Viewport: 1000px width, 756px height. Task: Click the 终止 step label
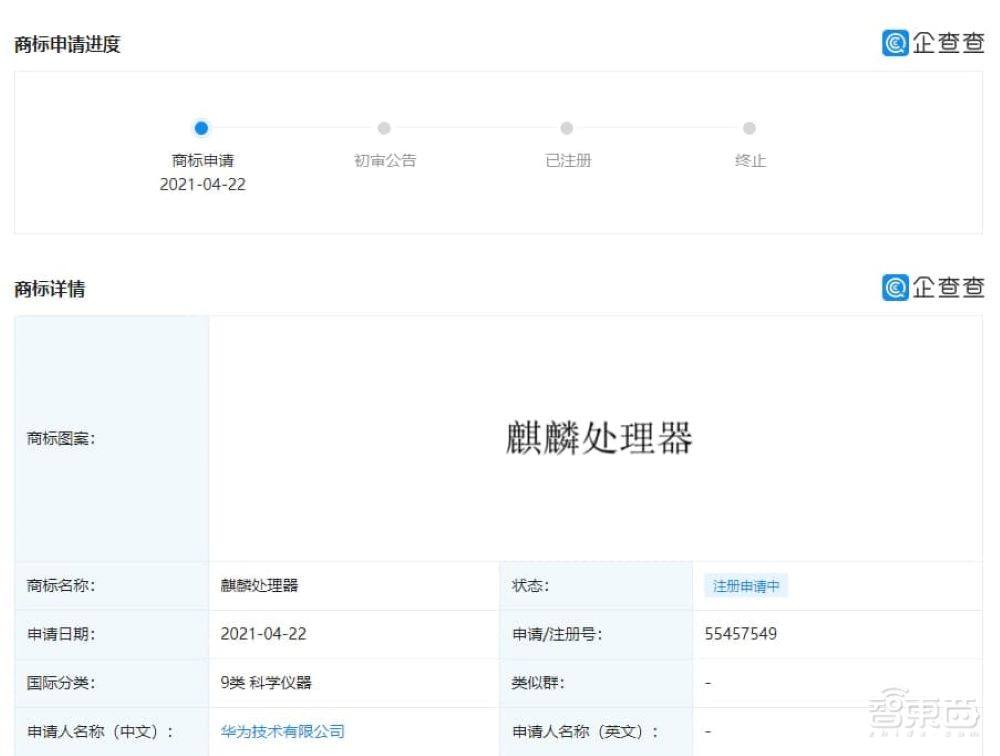(x=750, y=160)
